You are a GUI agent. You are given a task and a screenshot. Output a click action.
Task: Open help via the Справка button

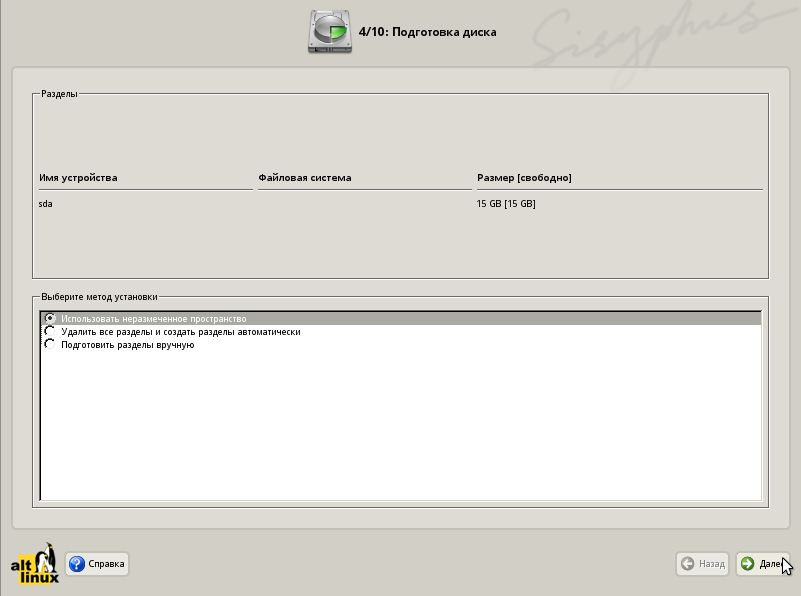97,564
